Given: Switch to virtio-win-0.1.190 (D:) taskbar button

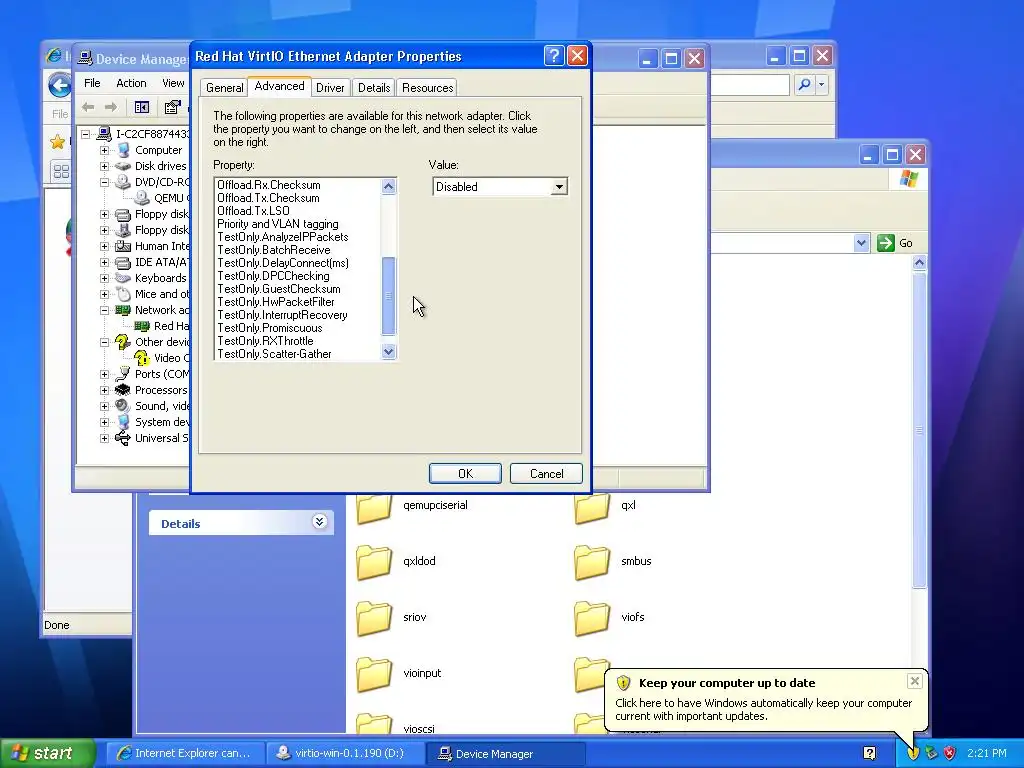Looking at the screenshot, I should (346, 753).
